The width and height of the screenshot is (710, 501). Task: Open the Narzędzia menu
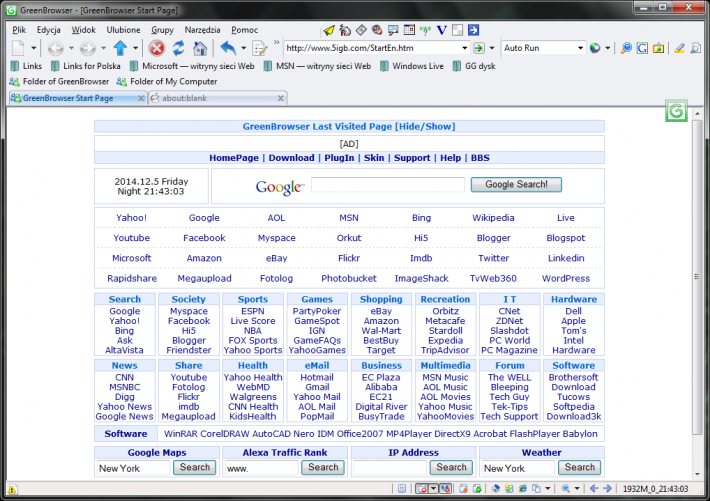tap(202, 30)
